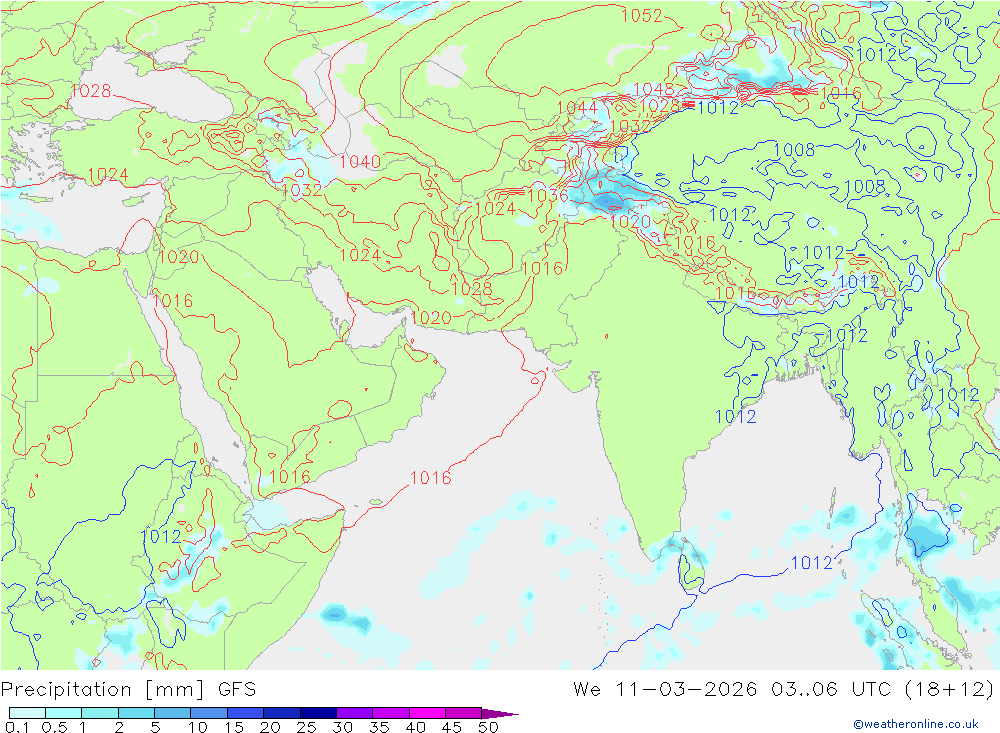The image size is (1000, 733).
Task: Click the 1048 isobar label
Action: point(654,89)
